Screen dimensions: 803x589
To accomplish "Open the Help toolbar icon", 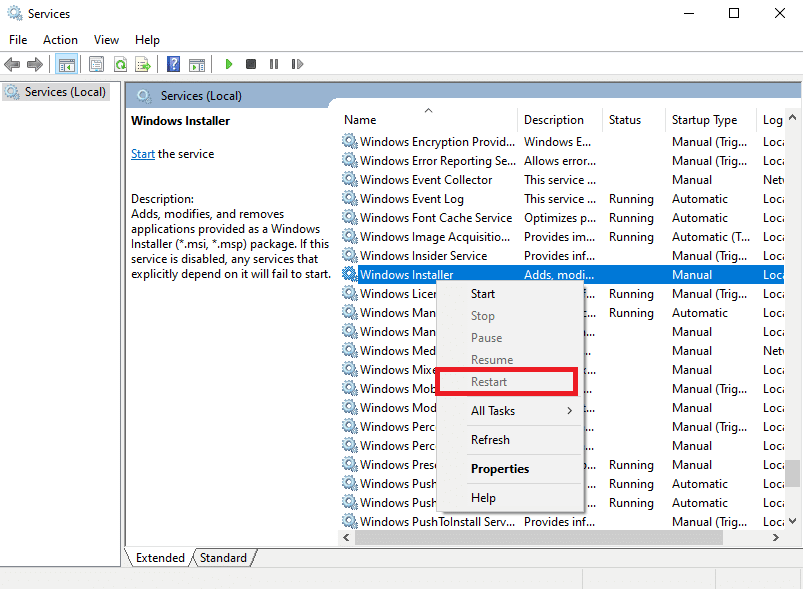I will click(174, 65).
